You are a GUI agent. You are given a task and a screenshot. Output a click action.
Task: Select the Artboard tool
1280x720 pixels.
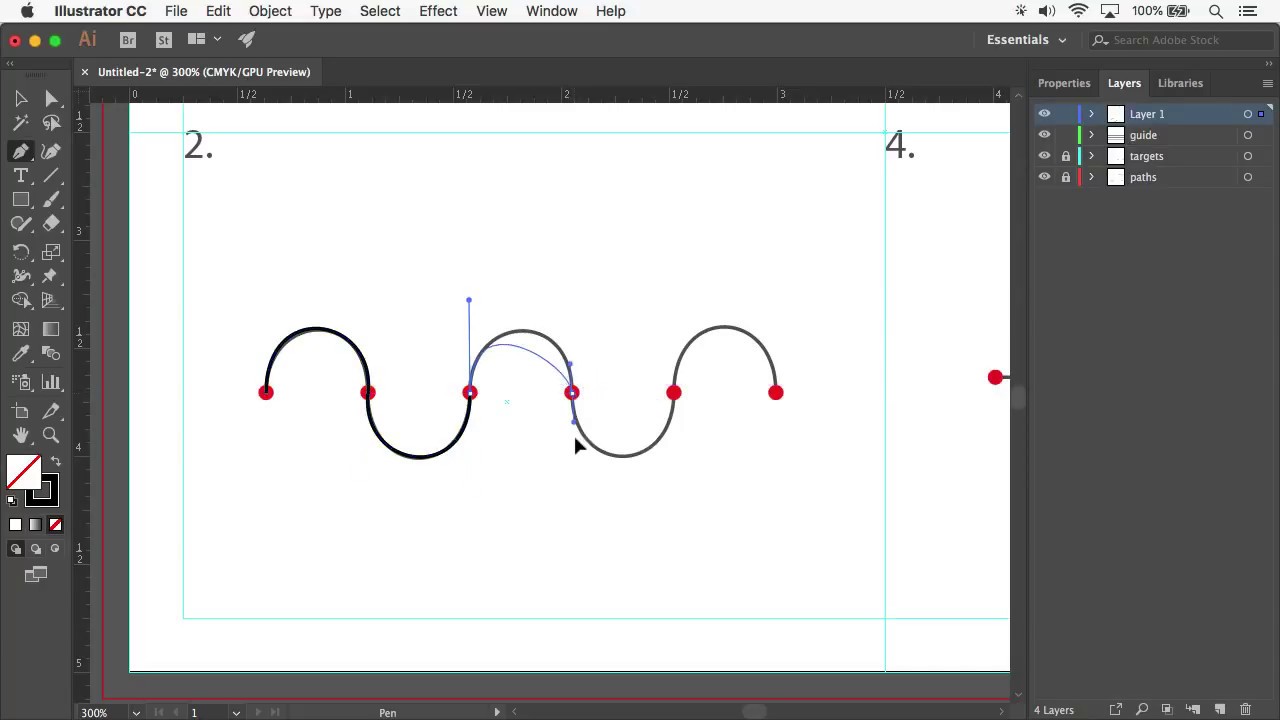pyautogui.click(x=21, y=411)
